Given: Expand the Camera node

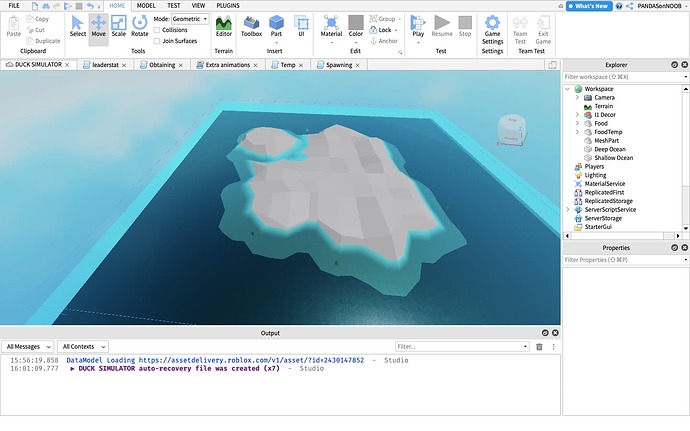Looking at the screenshot, I should [x=577, y=97].
